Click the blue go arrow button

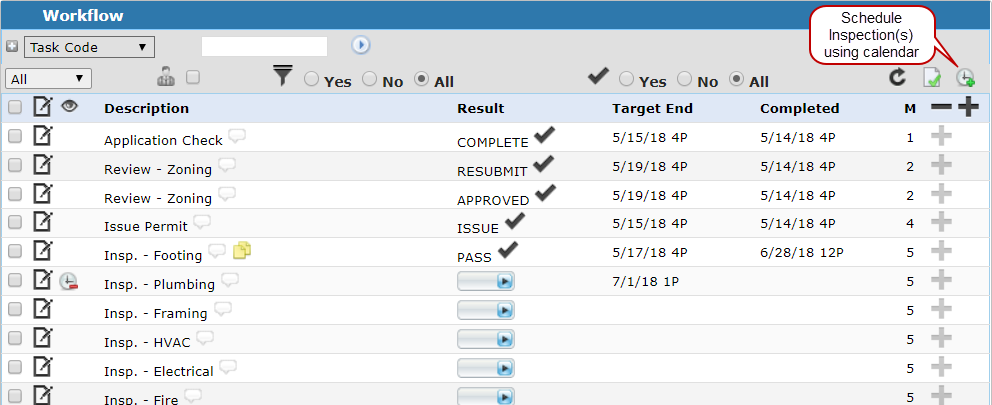pyautogui.click(x=361, y=45)
